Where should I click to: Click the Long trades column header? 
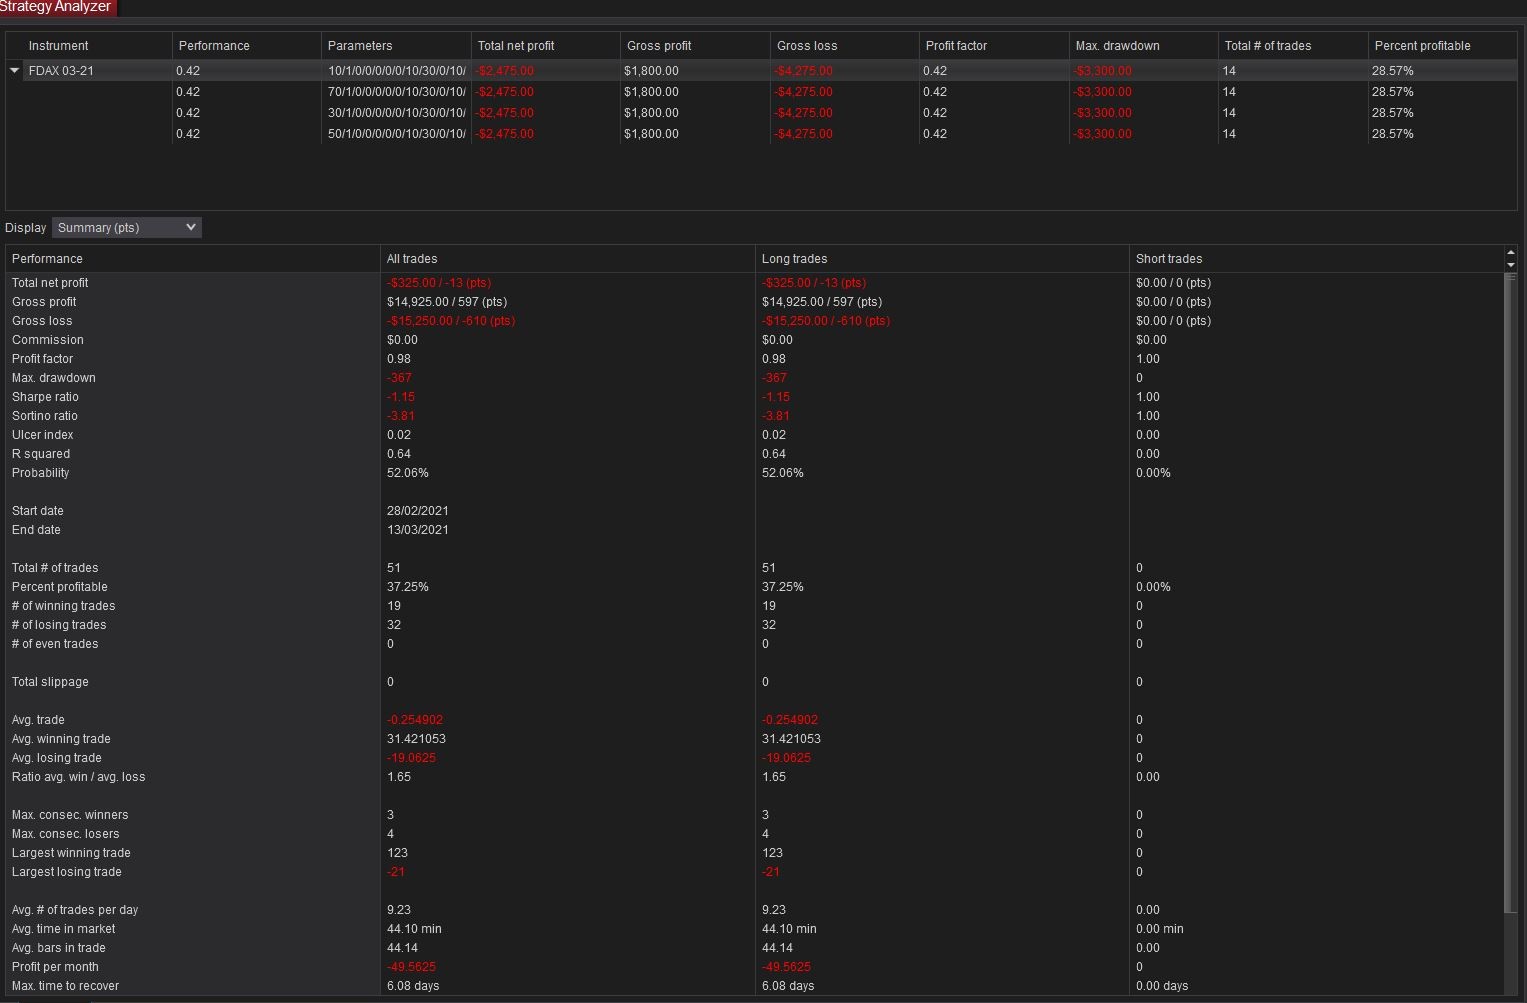(794, 258)
